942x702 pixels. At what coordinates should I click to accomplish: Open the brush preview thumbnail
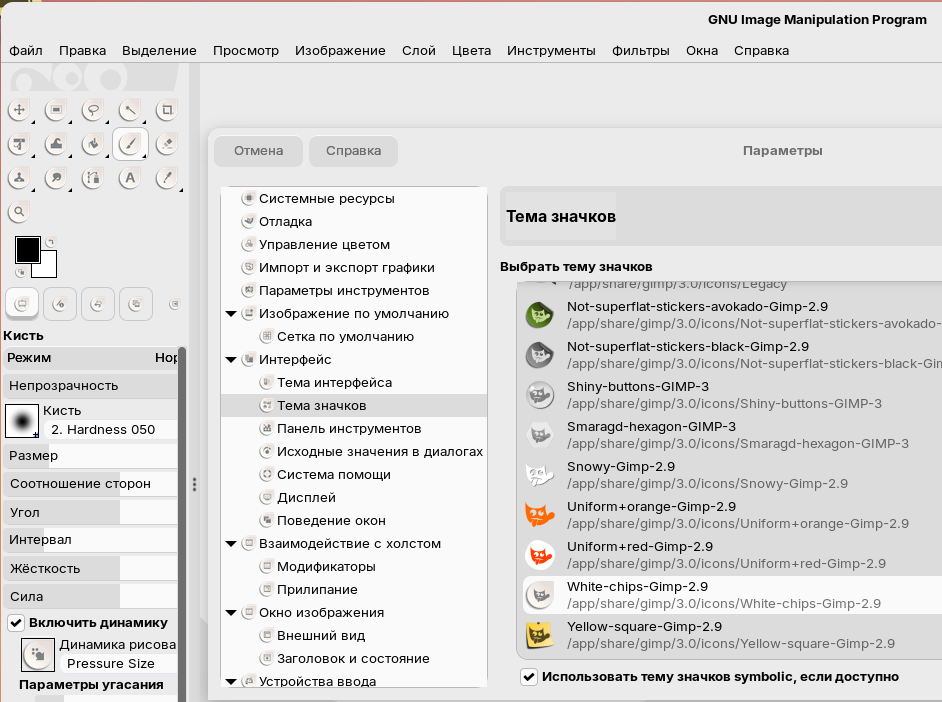click(22, 421)
